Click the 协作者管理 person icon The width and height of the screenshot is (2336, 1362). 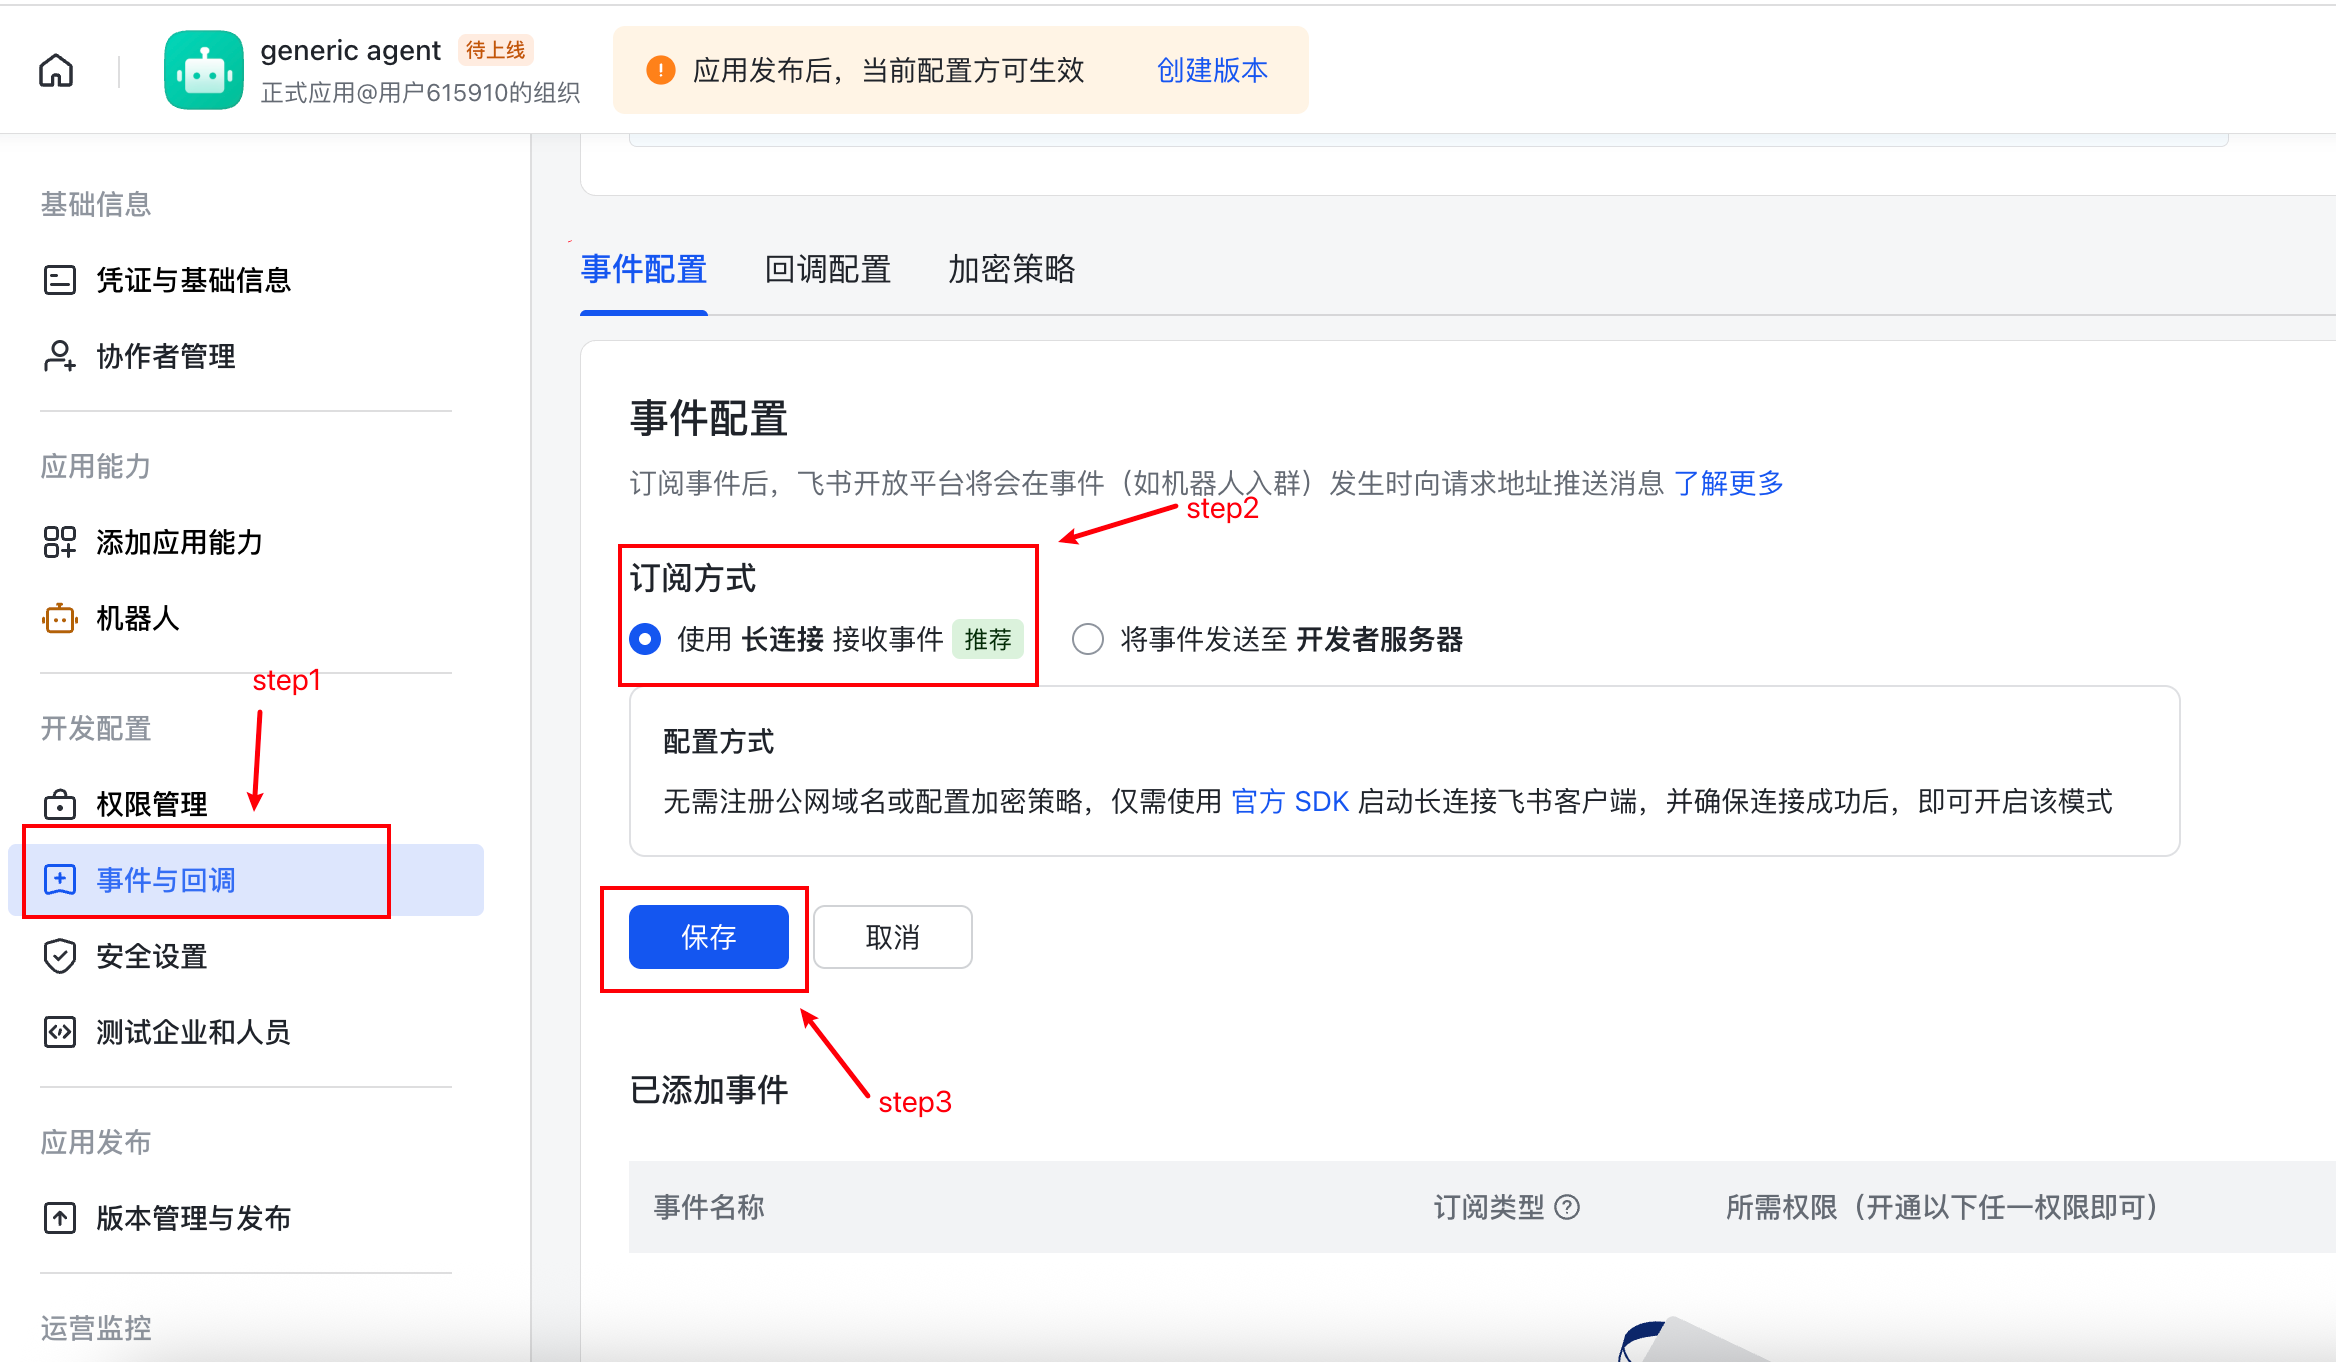click(x=60, y=356)
